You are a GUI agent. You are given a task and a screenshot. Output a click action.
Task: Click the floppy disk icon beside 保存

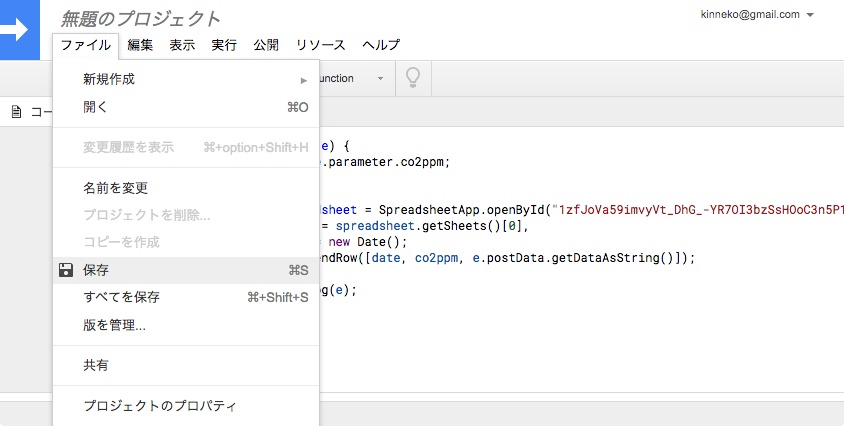coord(66,270)
